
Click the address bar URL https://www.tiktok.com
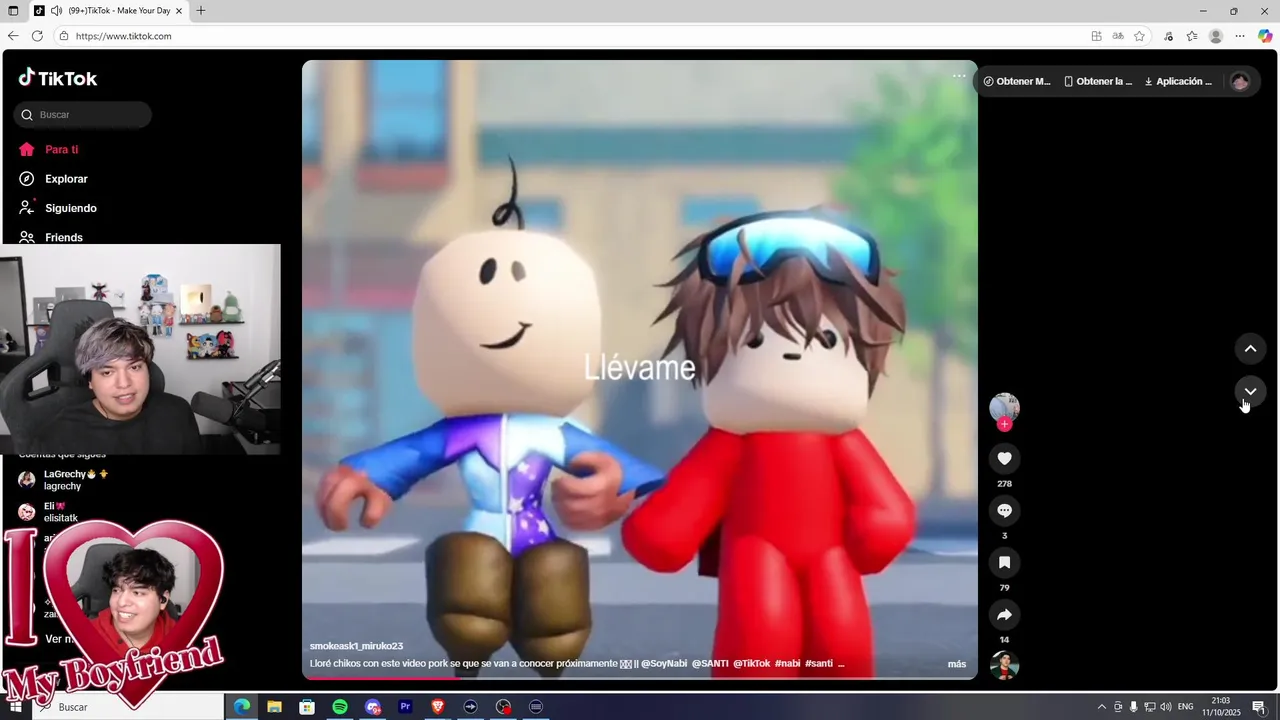(x=124, y=36)
